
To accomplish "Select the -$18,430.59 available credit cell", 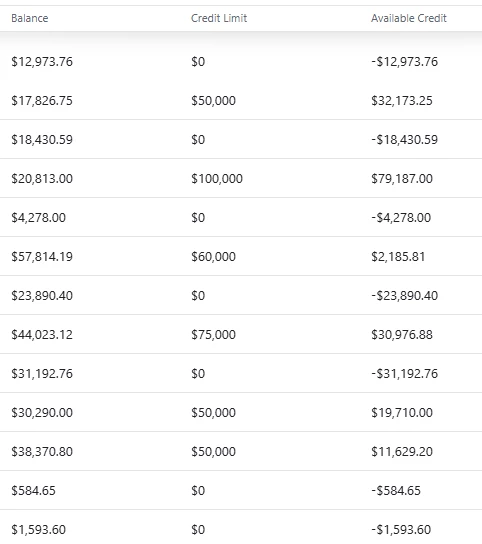I will click(405, 140).
